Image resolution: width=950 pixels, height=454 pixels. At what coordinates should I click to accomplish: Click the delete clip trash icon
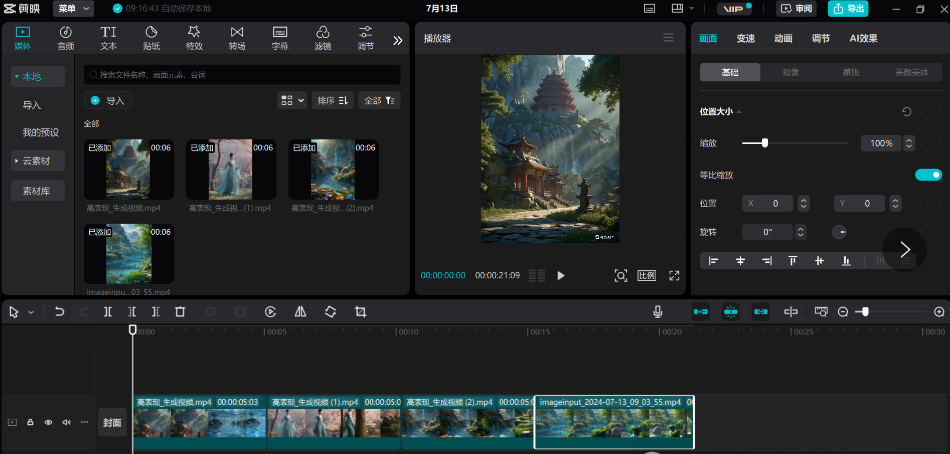tap(180, 312)
